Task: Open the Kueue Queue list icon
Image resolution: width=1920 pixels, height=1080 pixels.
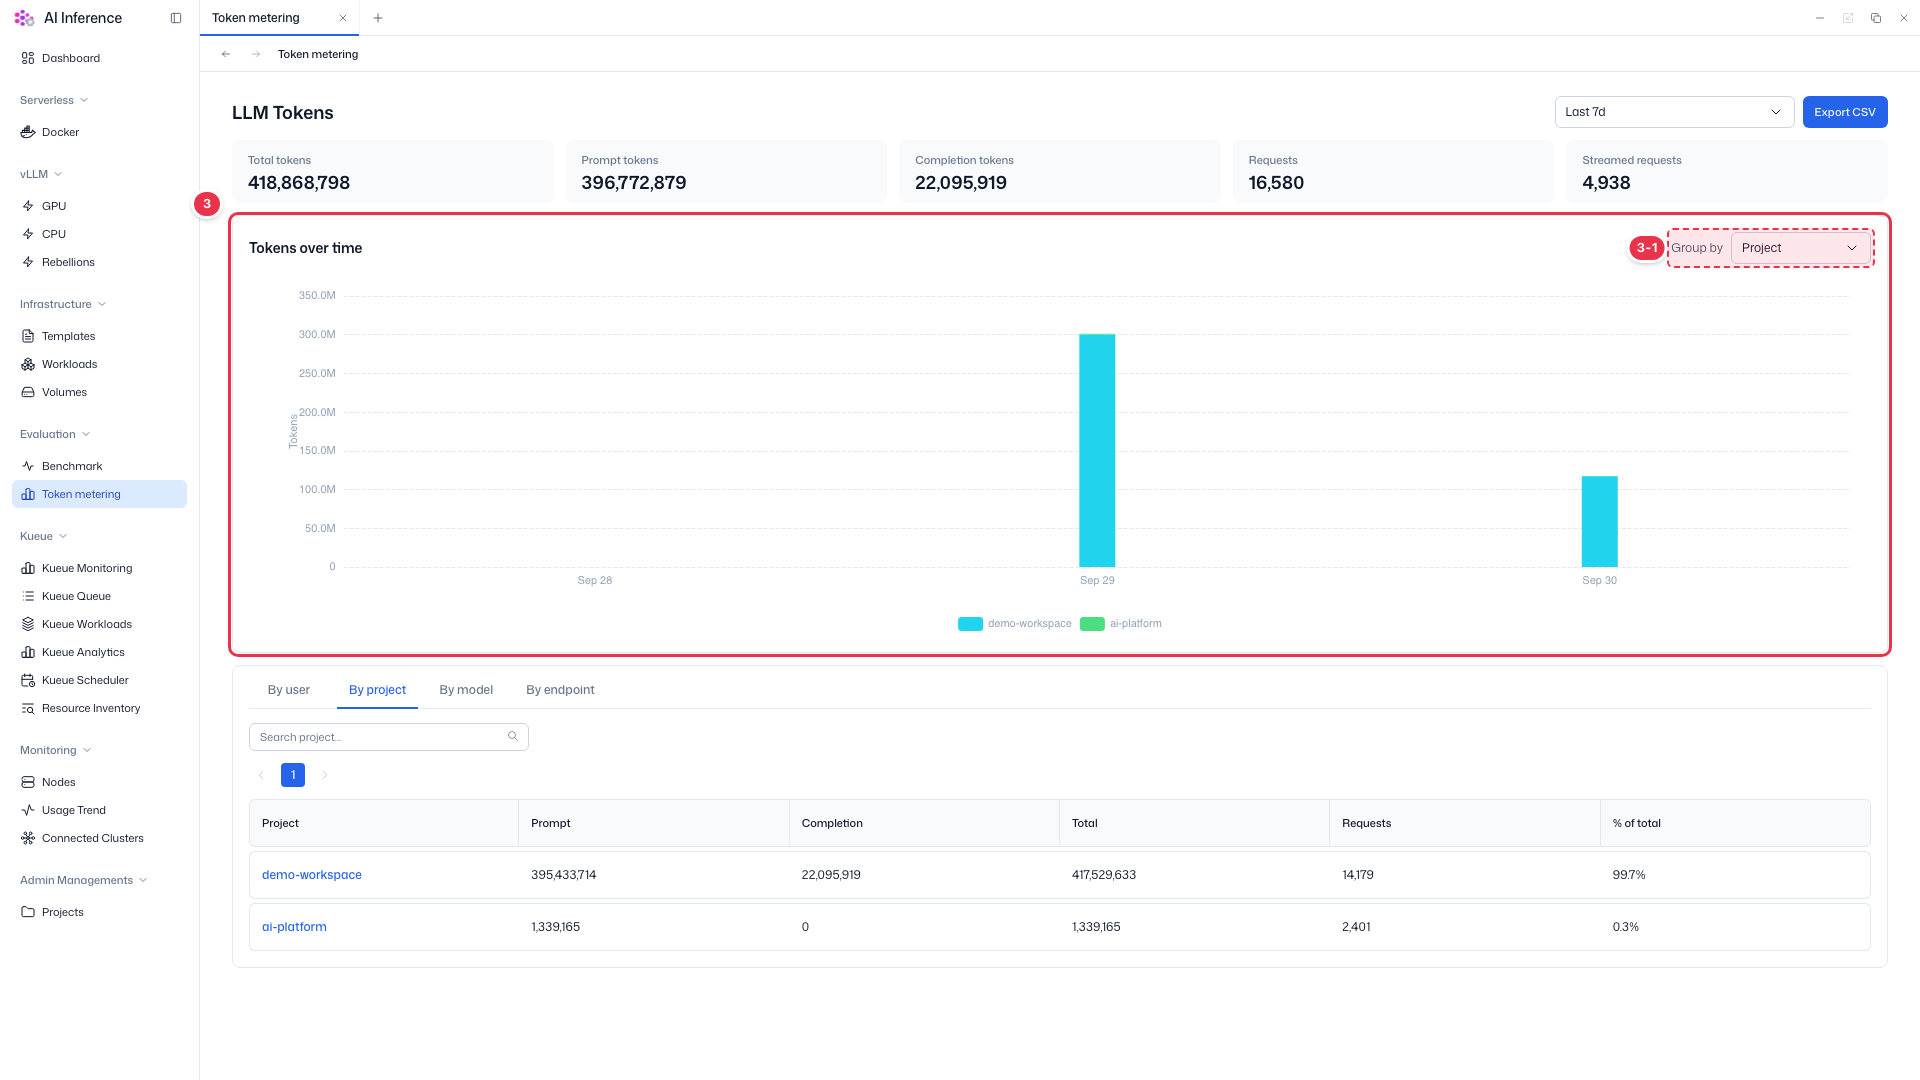Action: (28, 596)
